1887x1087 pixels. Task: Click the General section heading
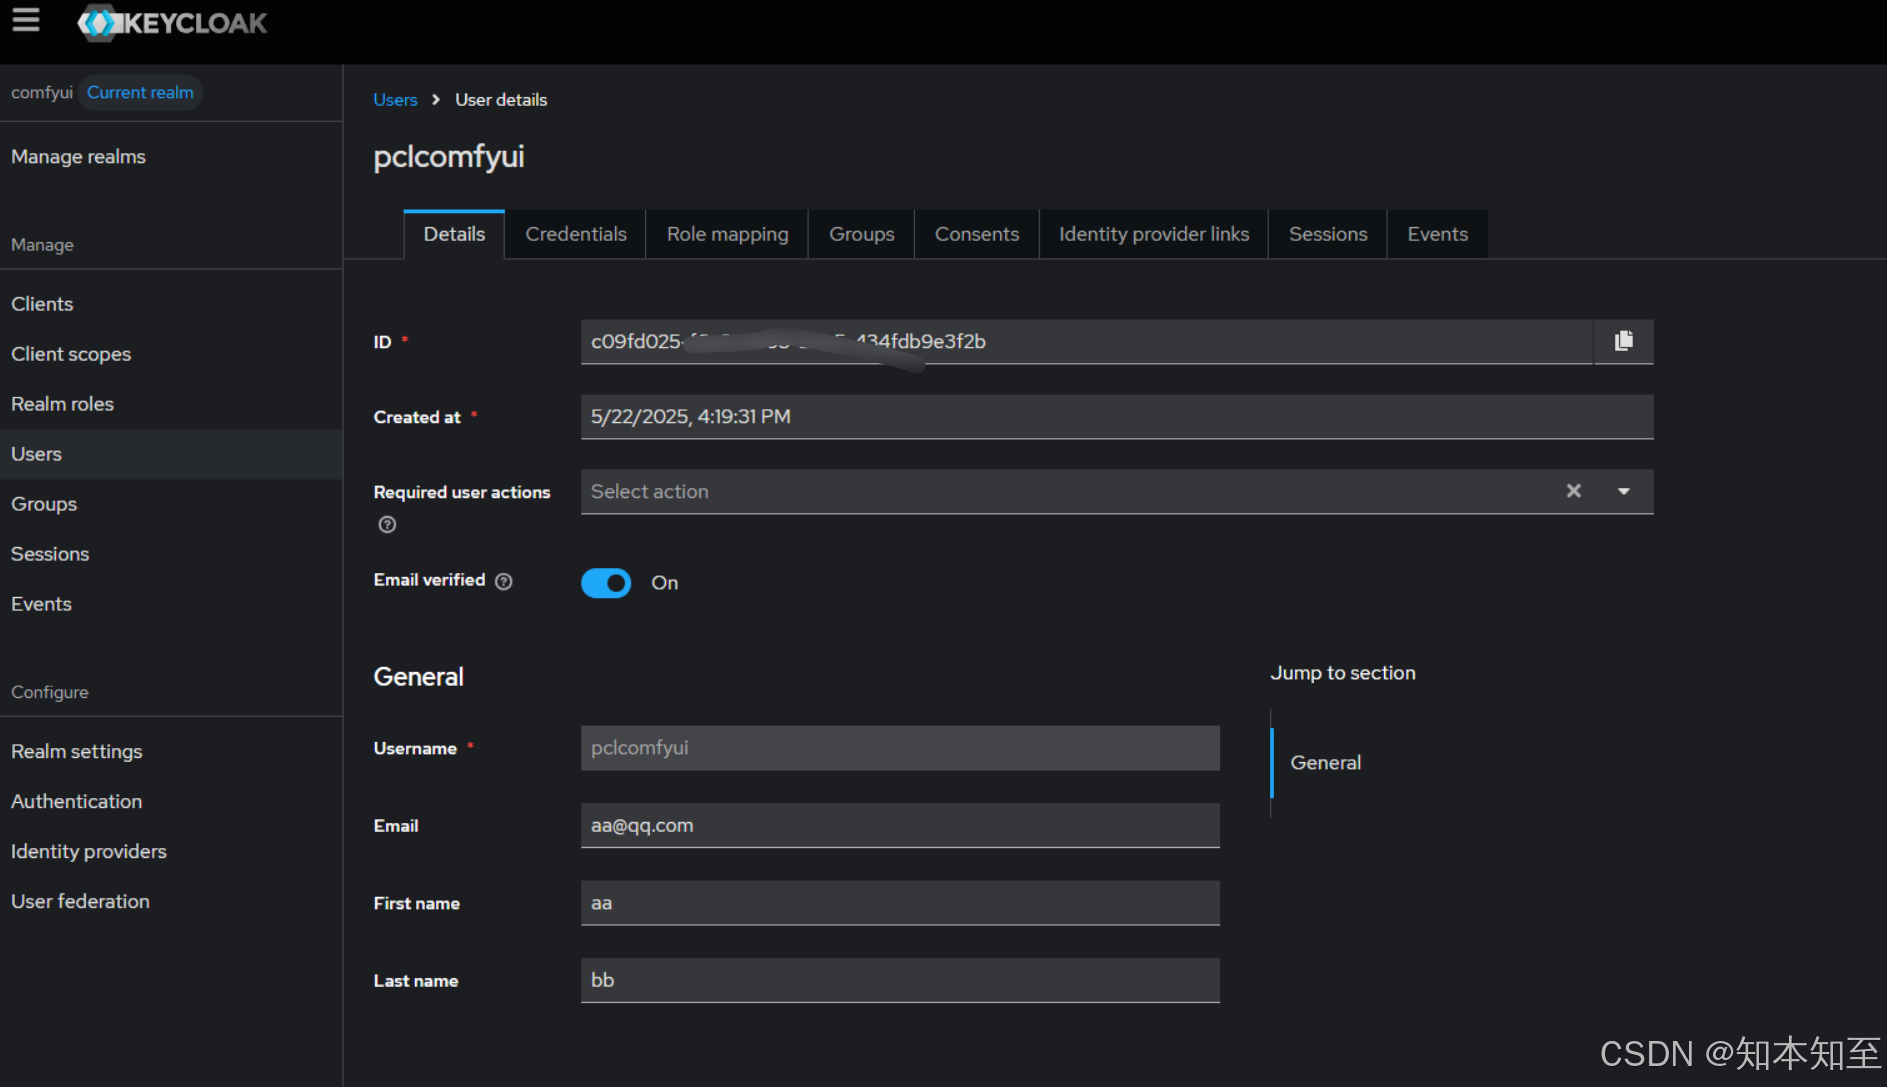(x=418, y=677)
